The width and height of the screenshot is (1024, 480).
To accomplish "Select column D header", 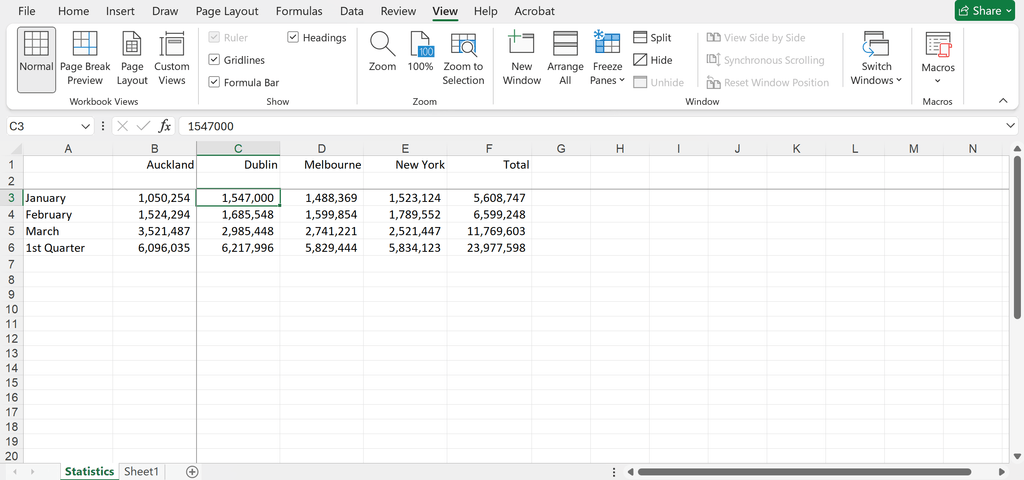I will point(321,149).
